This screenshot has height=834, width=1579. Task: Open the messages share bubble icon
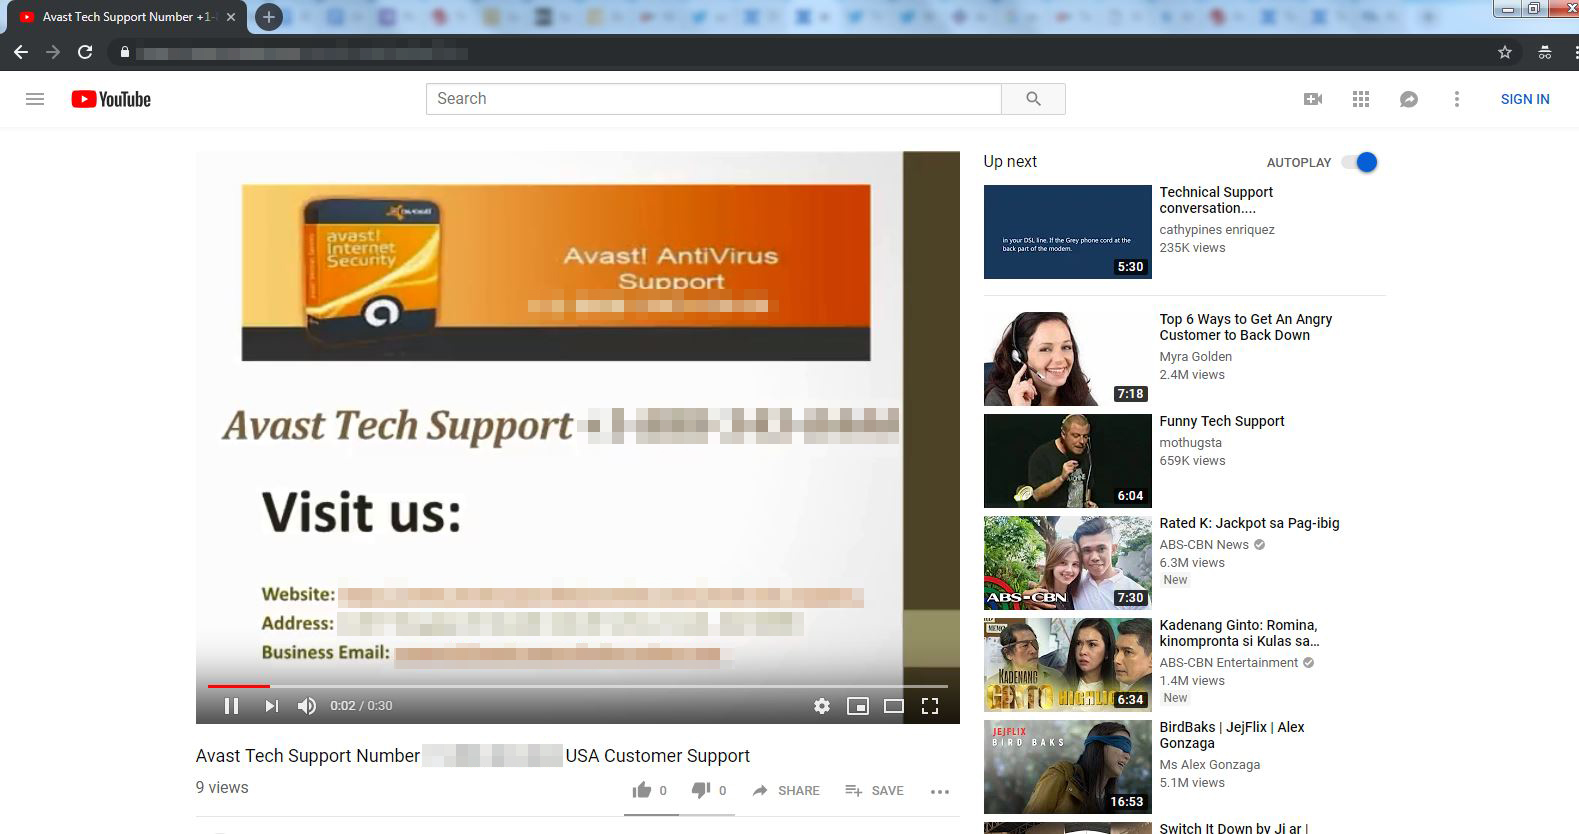coord(1409,99)
